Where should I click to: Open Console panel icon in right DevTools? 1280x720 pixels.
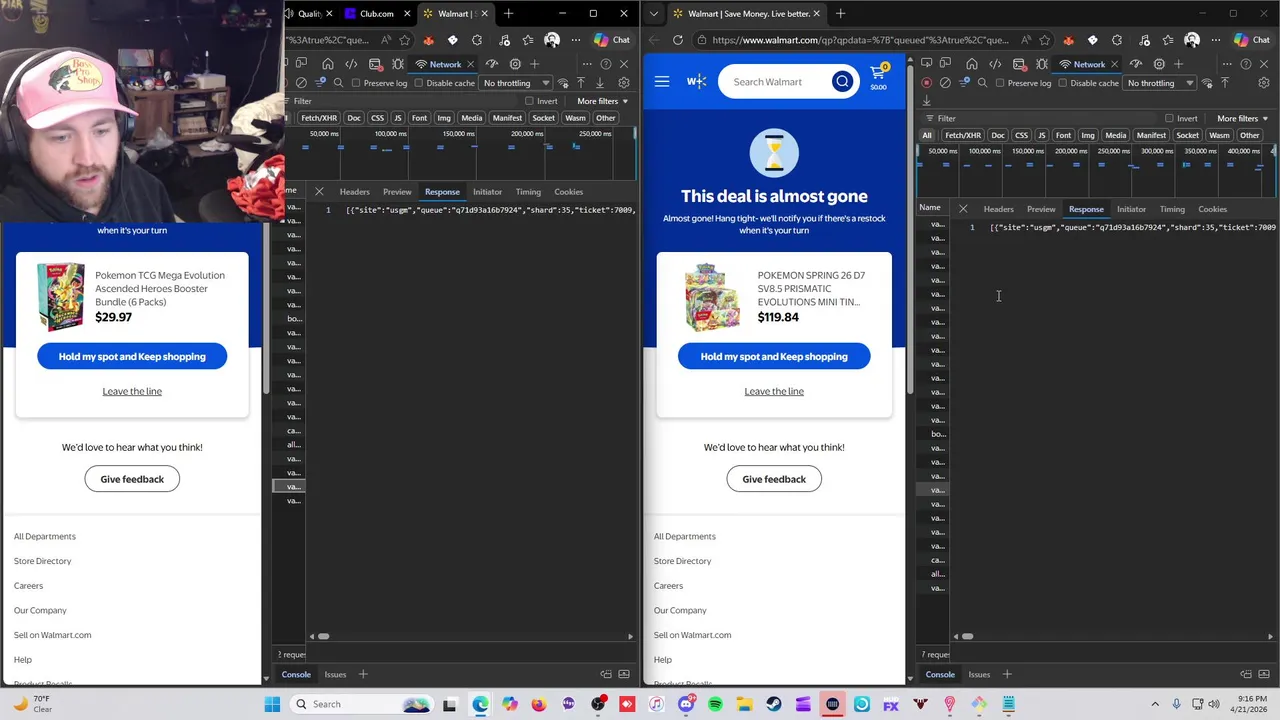point(1018,64)
